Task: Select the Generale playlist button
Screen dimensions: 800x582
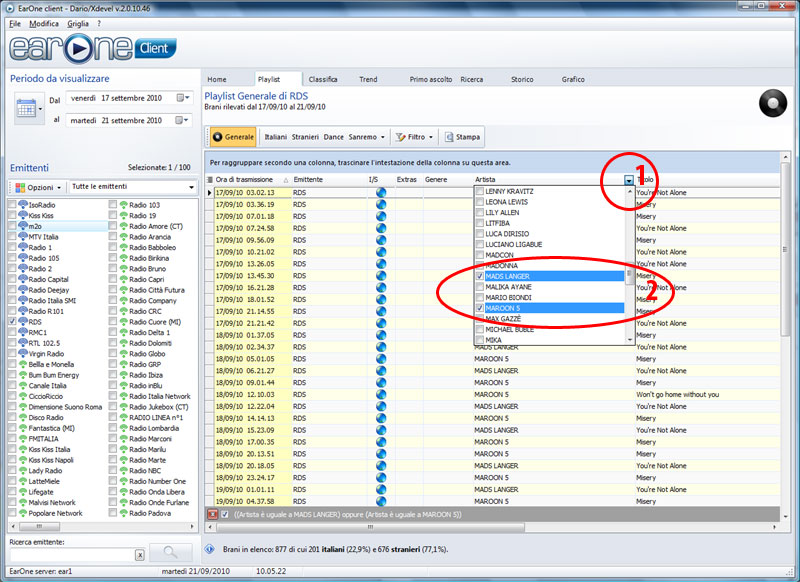Action: click(x=233, y=137)
